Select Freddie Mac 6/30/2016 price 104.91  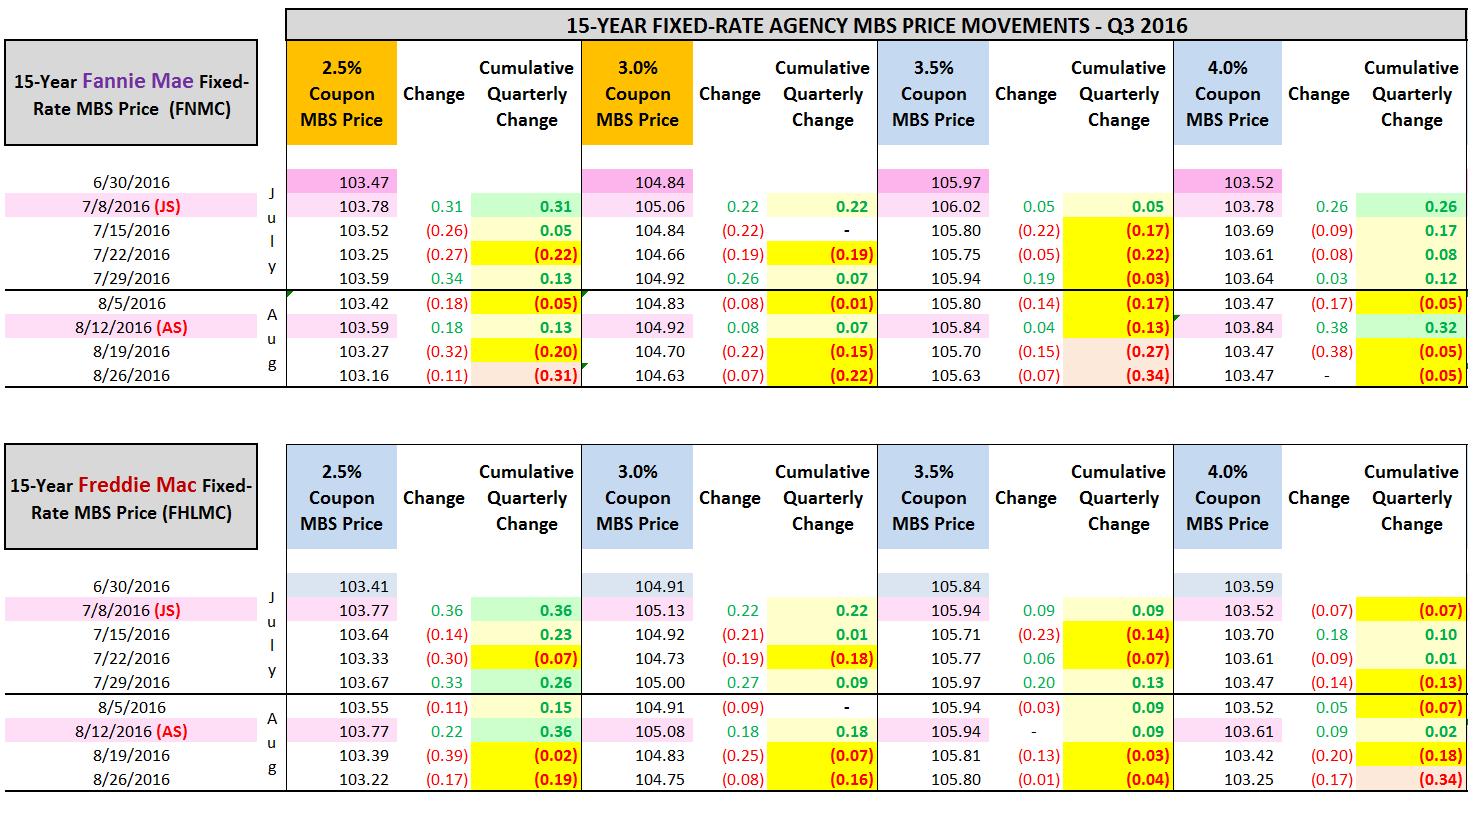637,586
